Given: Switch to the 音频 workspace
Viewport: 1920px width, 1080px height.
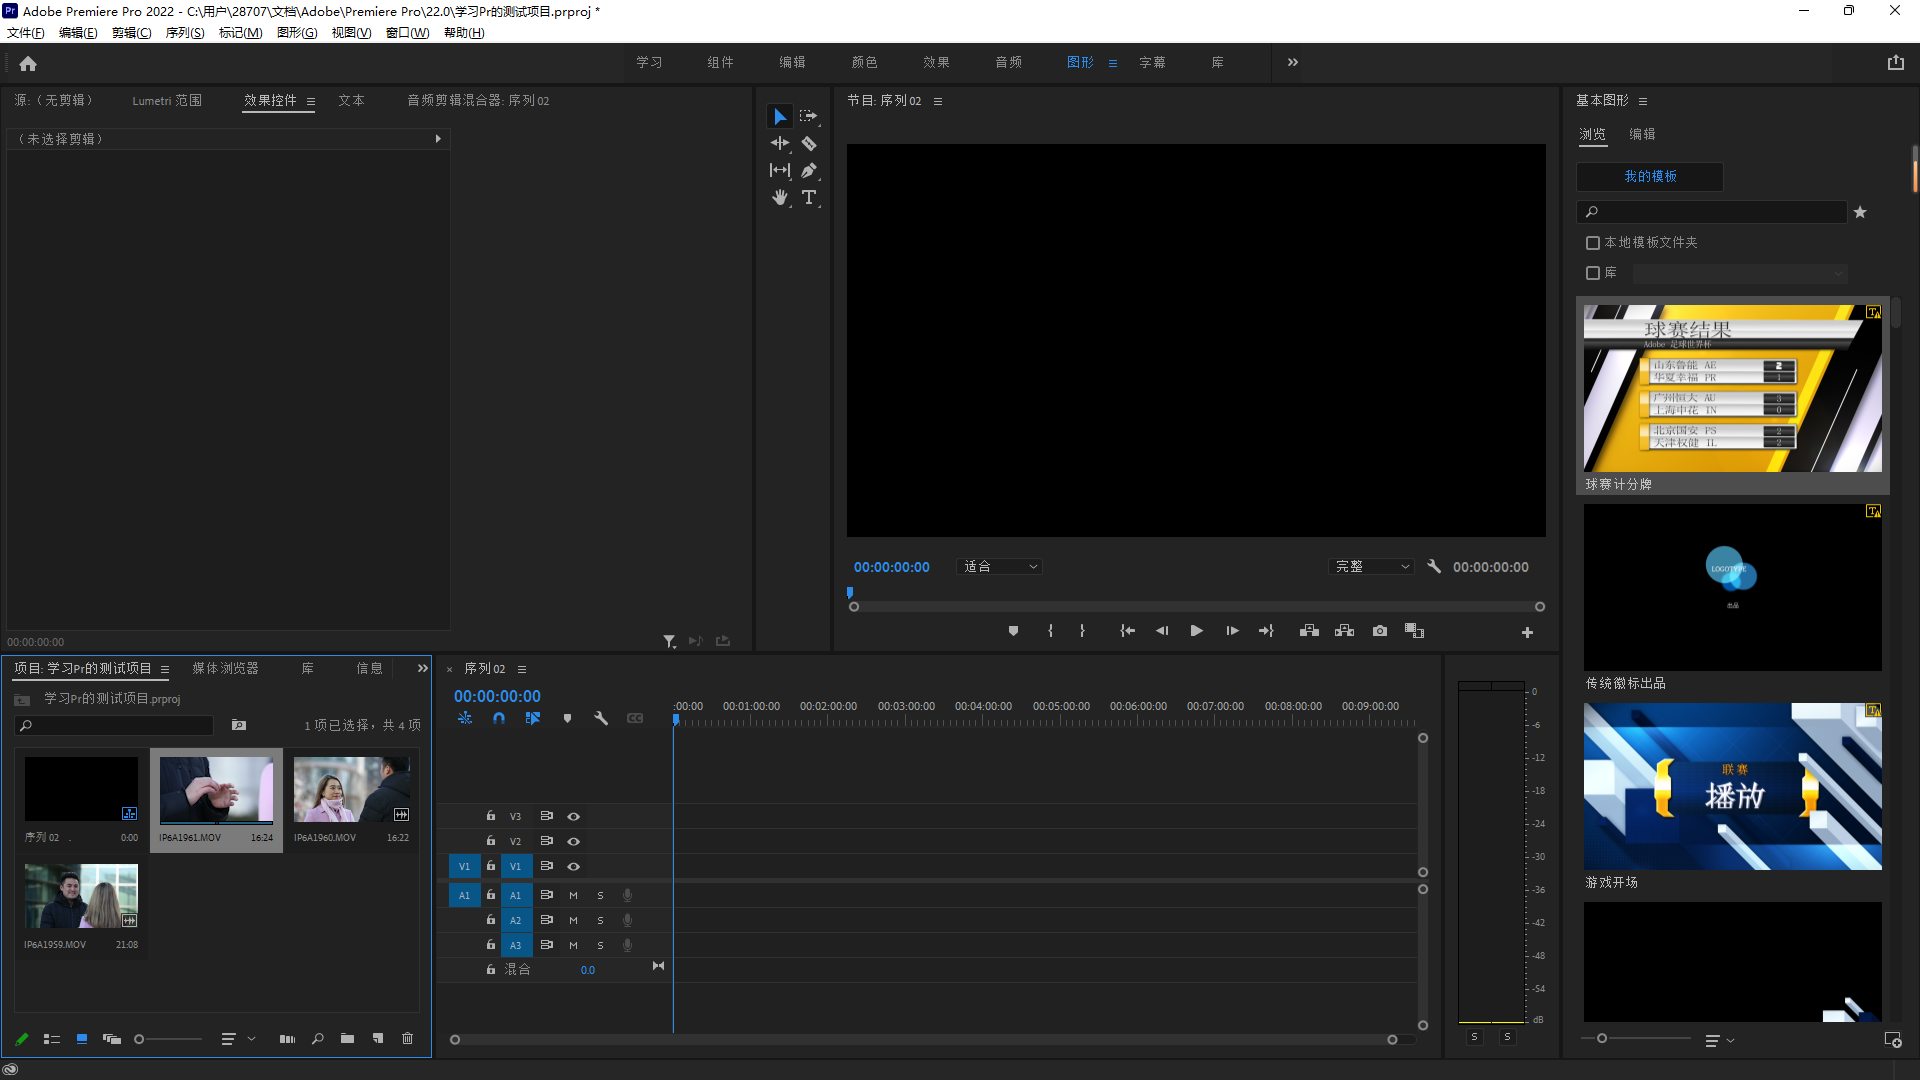Looking at the screenshot, I should 1008,62.
